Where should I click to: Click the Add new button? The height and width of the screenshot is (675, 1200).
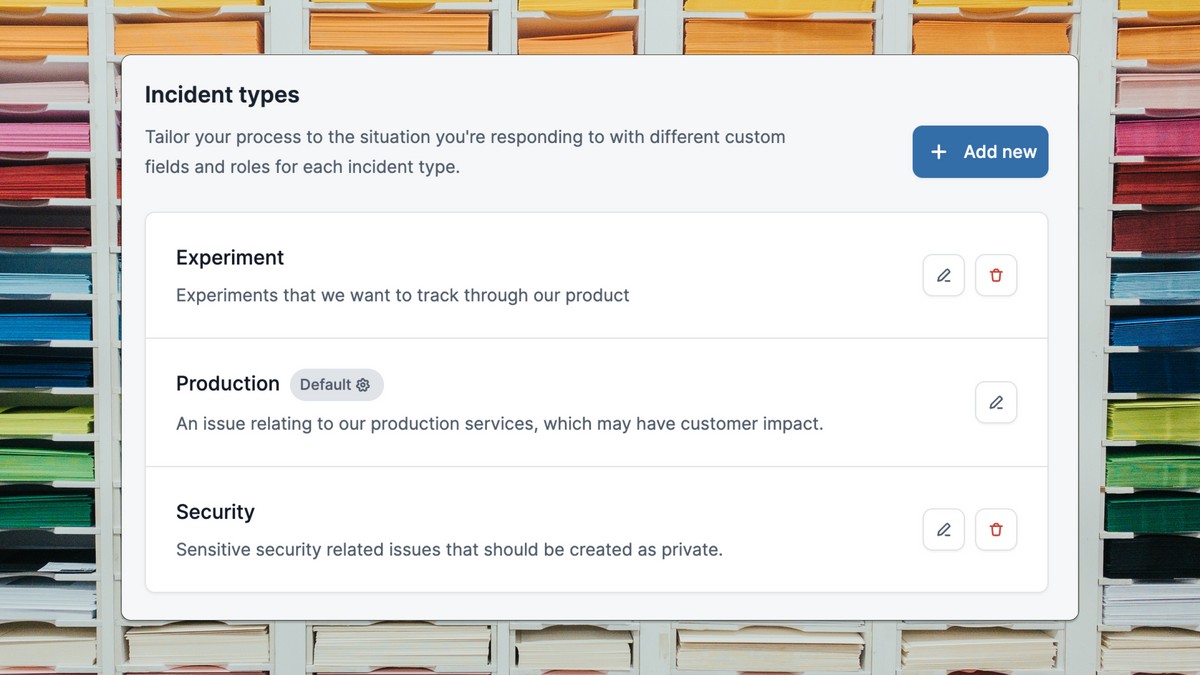[980, 151]
